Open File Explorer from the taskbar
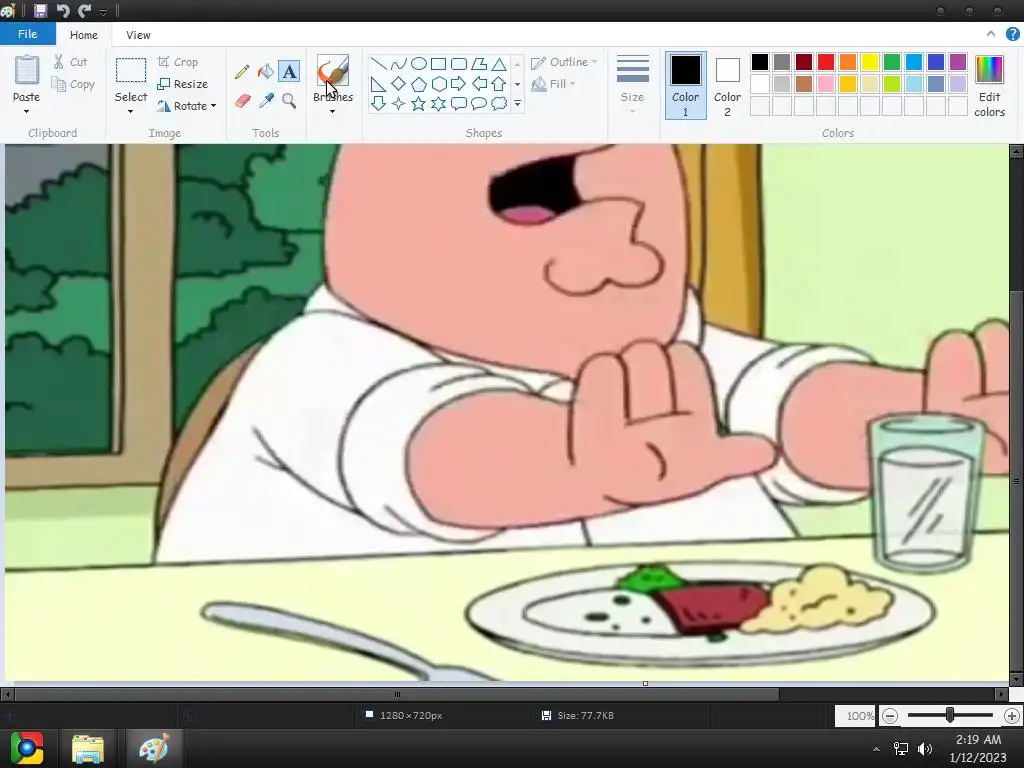This screenshot has width=1024, height=768. (x=88, y=748)
